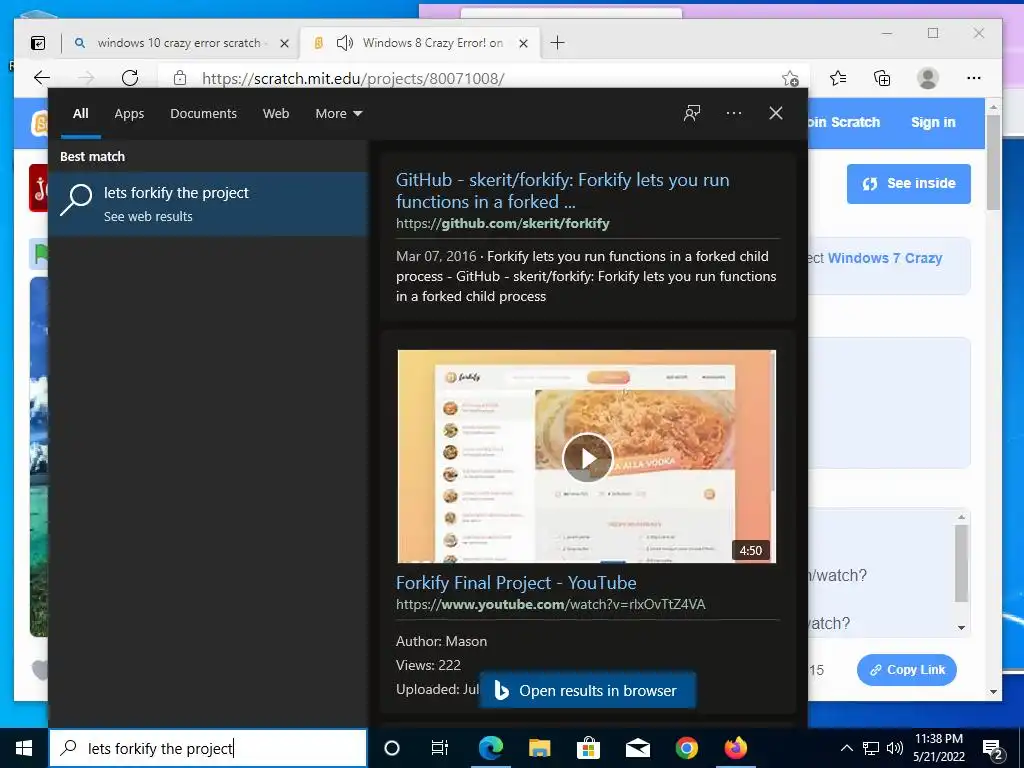Image resolution: width=1024 pixels, height=768 pixels.
Task: Open Microsoft Store taskbar icon
Action: (x=588, y=748)
